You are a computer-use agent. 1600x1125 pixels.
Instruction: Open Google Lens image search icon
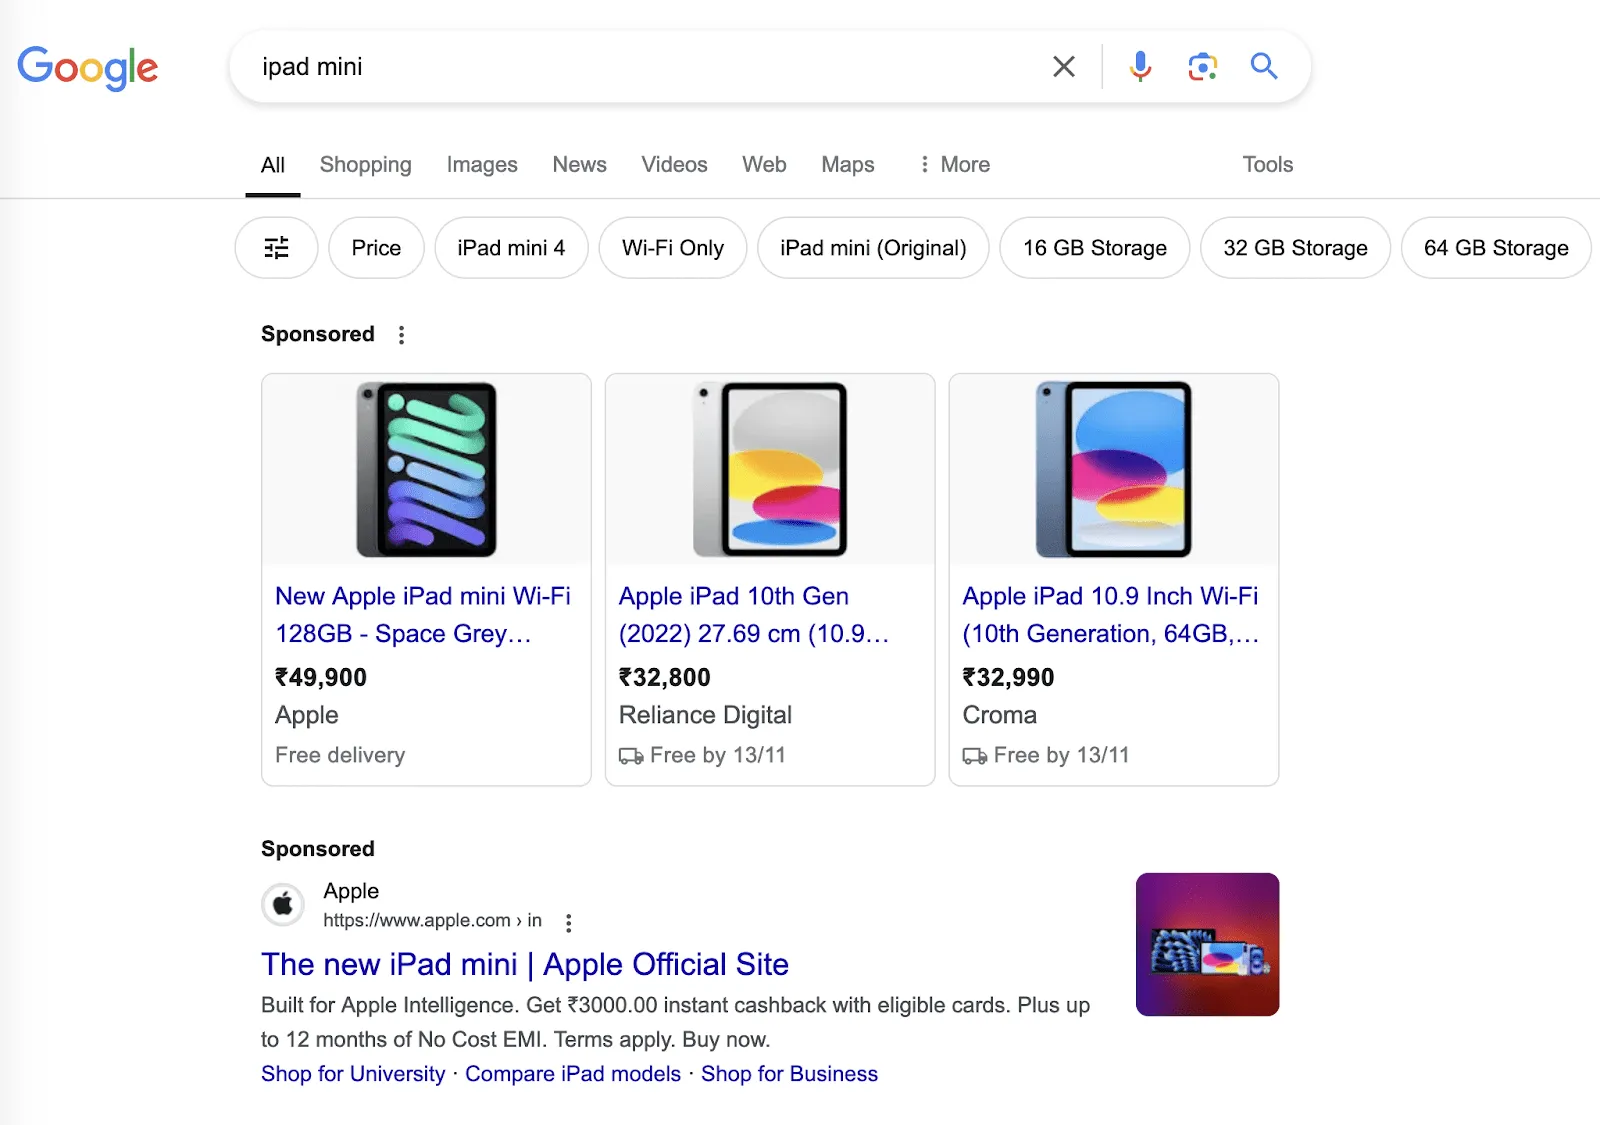pyautogui.click(x=1202, y=67)
